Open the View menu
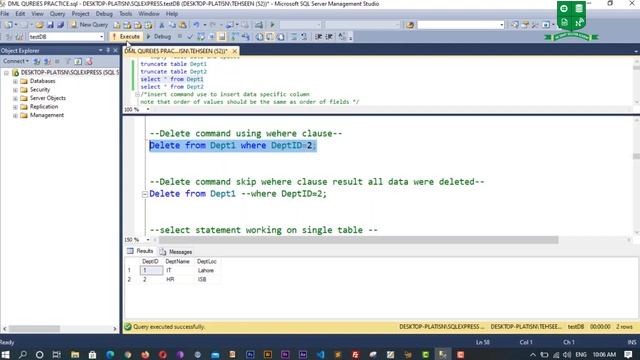Screen dimensions: 640x360 [38, 14]
